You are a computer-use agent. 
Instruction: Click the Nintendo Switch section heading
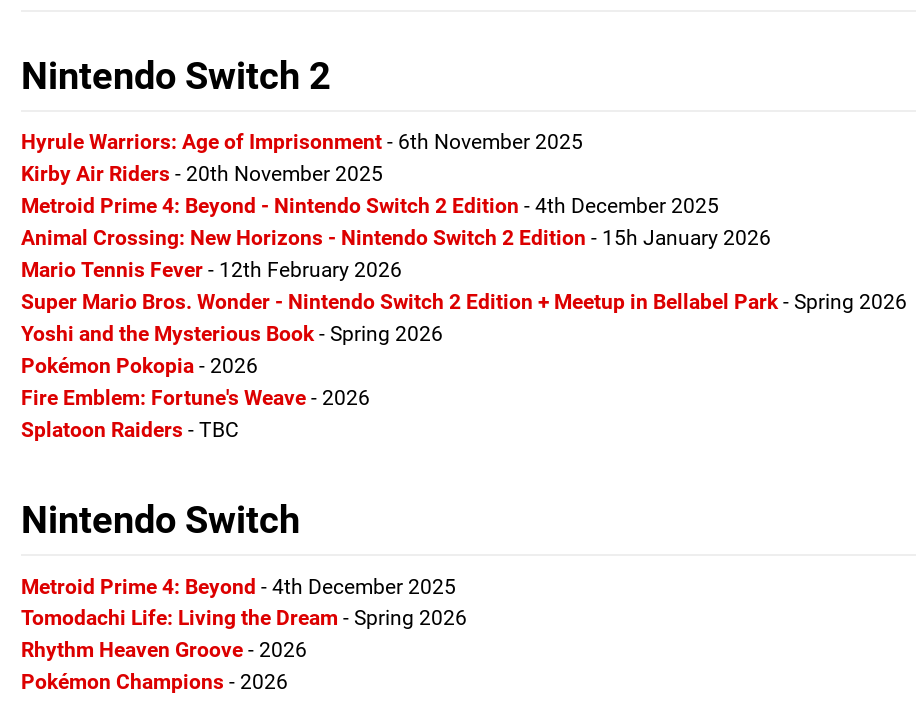160,521
